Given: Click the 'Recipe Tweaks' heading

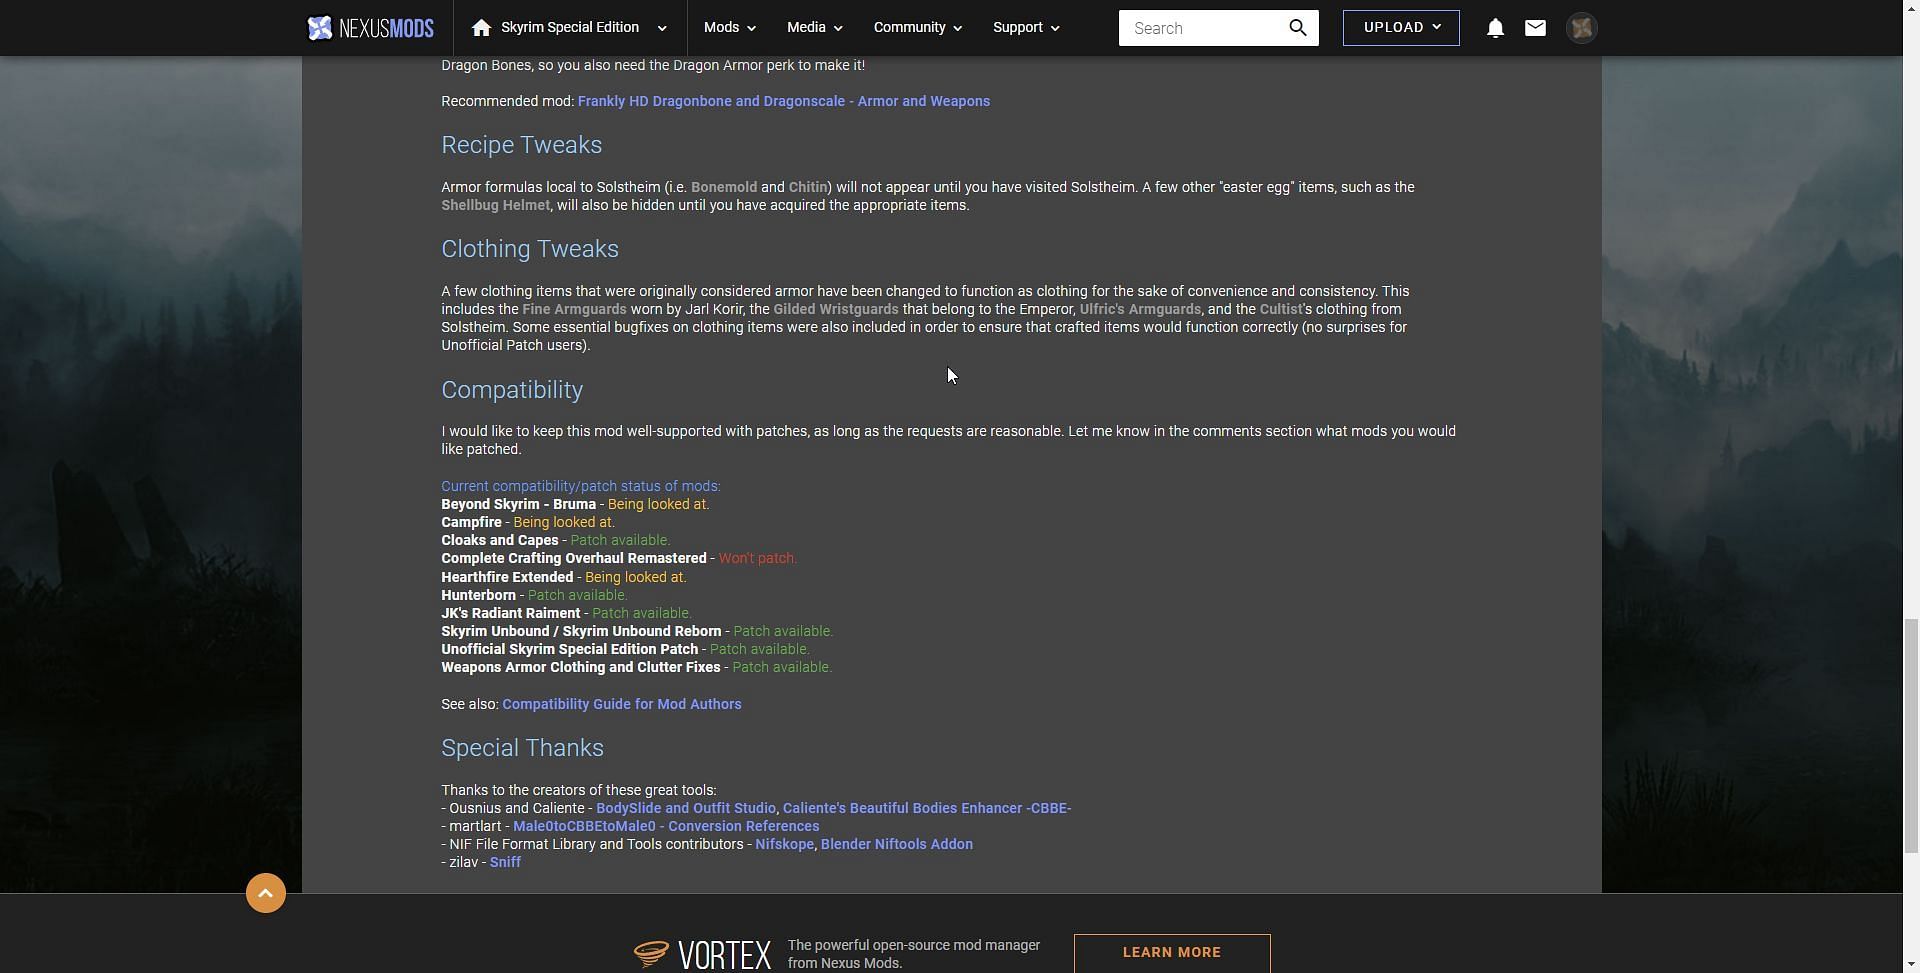Looking at the screenshot, I should [x=522, y=145].
